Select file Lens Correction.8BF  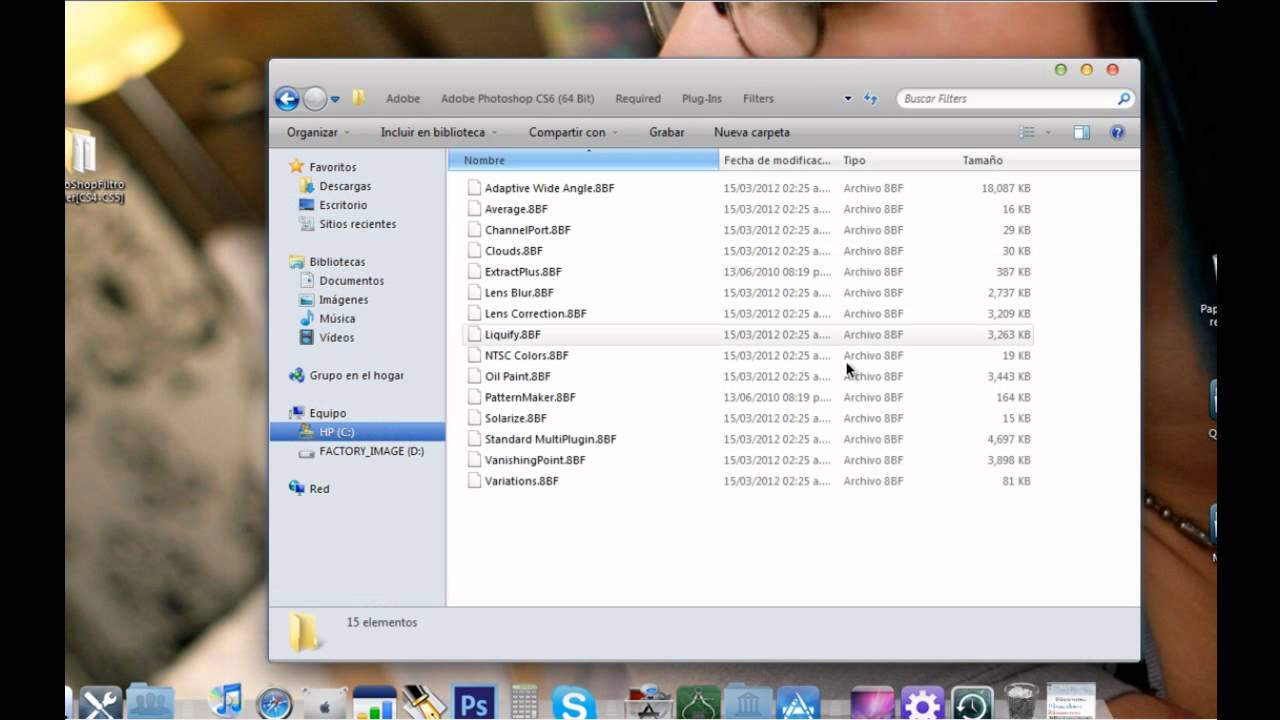point(535,314)
